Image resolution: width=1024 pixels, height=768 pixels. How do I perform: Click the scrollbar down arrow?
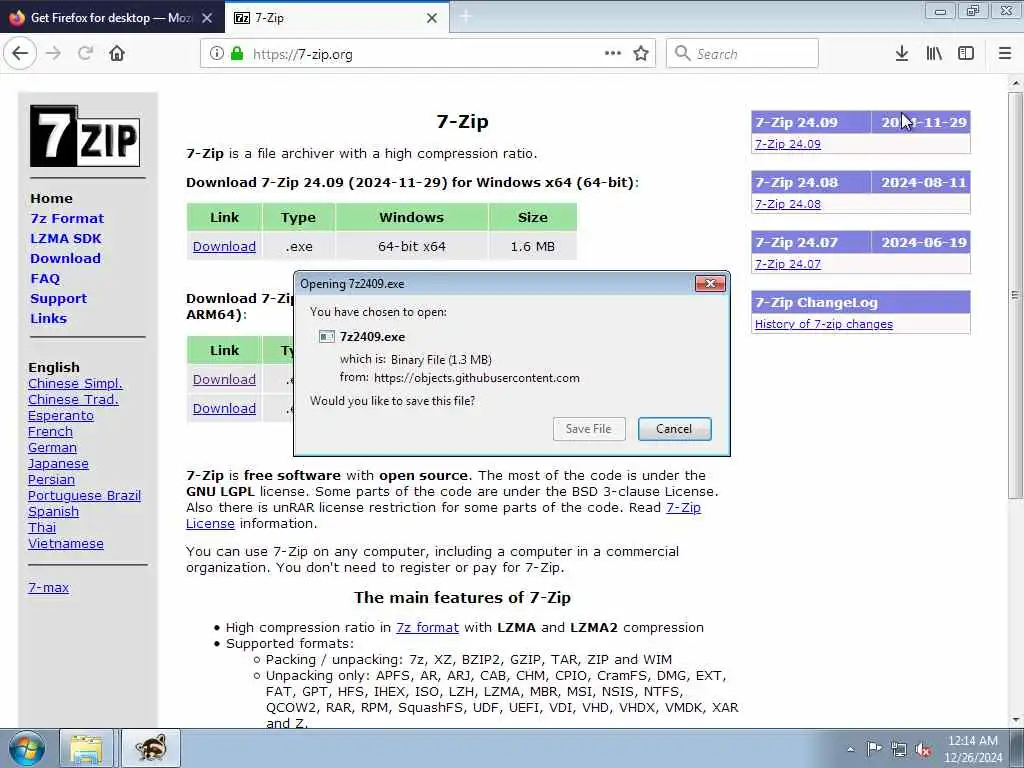tap(1015, 720)
